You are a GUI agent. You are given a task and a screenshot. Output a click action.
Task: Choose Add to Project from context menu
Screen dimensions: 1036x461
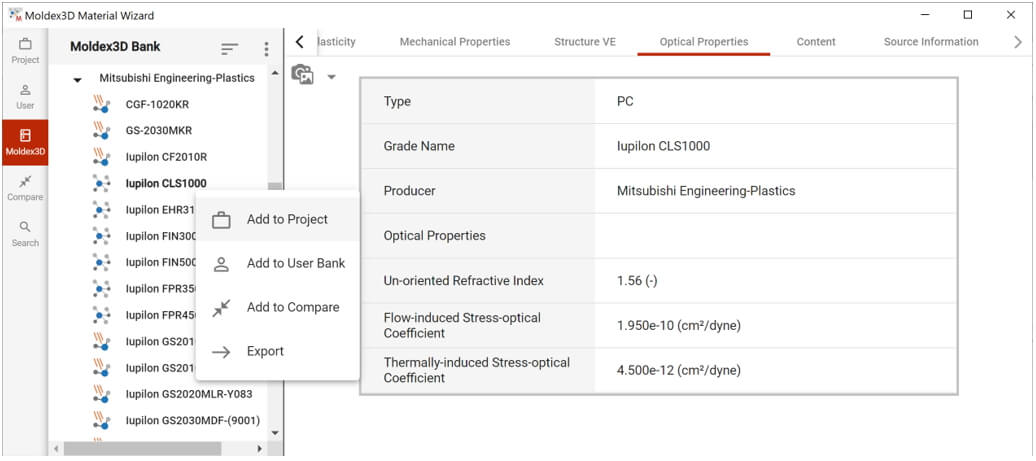pos(278,219)
